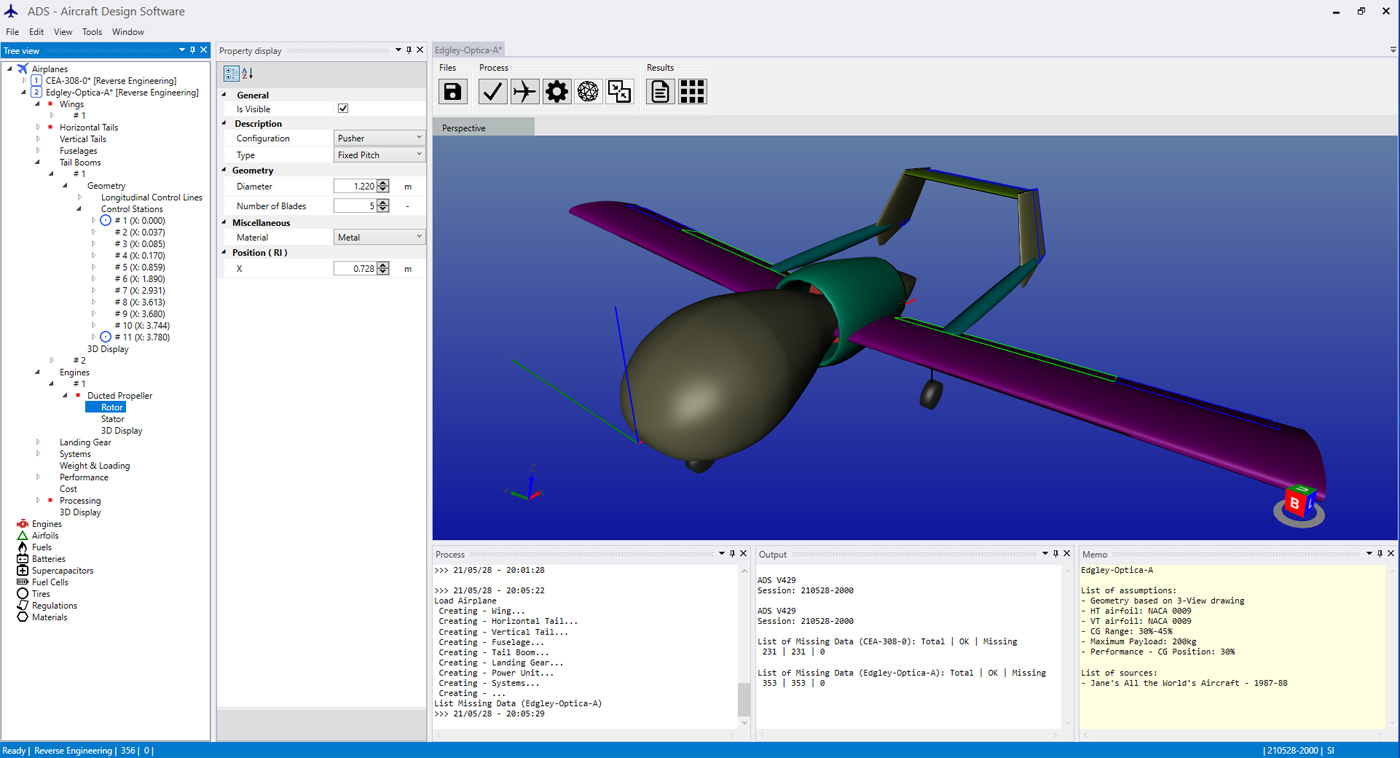Select the Edgley-Optica-A document tab
The image size is (1400, 758).
(x=469, y=50)
